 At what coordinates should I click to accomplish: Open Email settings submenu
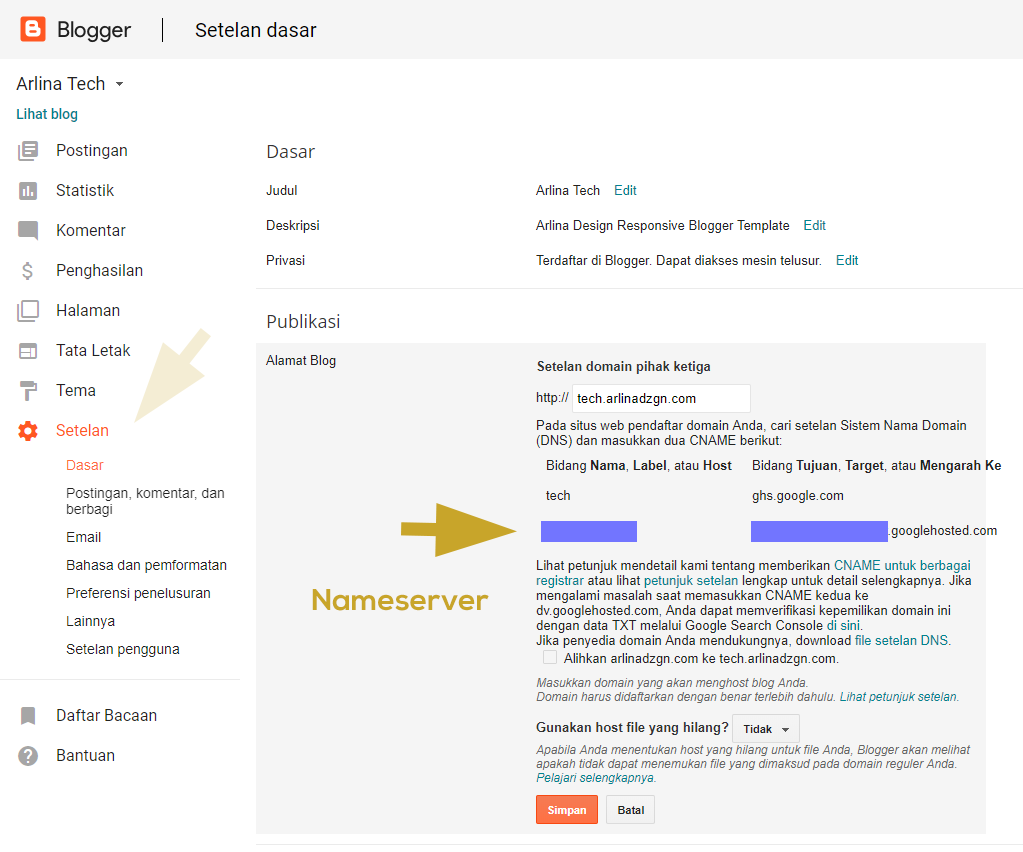pos(84,537)
